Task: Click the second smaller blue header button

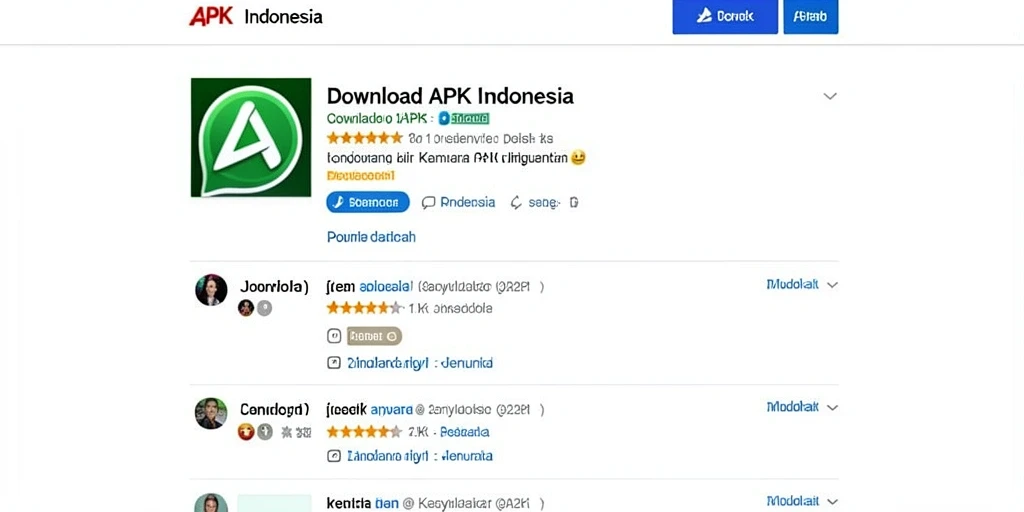Action: point(810,16)
